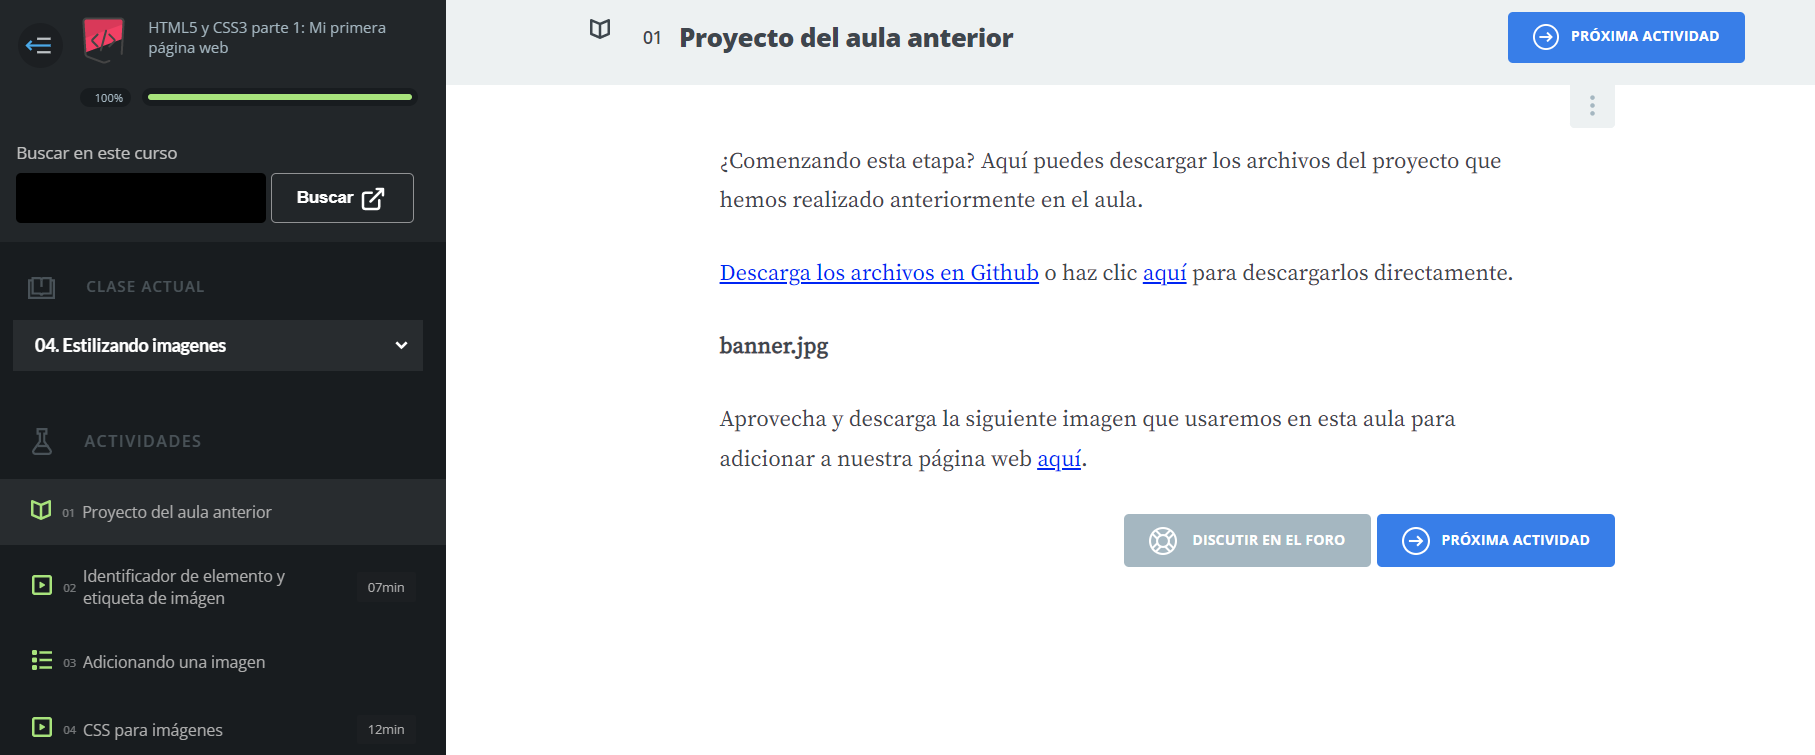The image size is (1815, 755).
Task: Click the dropdown chevron of current class
Action: tap(401, 345)
